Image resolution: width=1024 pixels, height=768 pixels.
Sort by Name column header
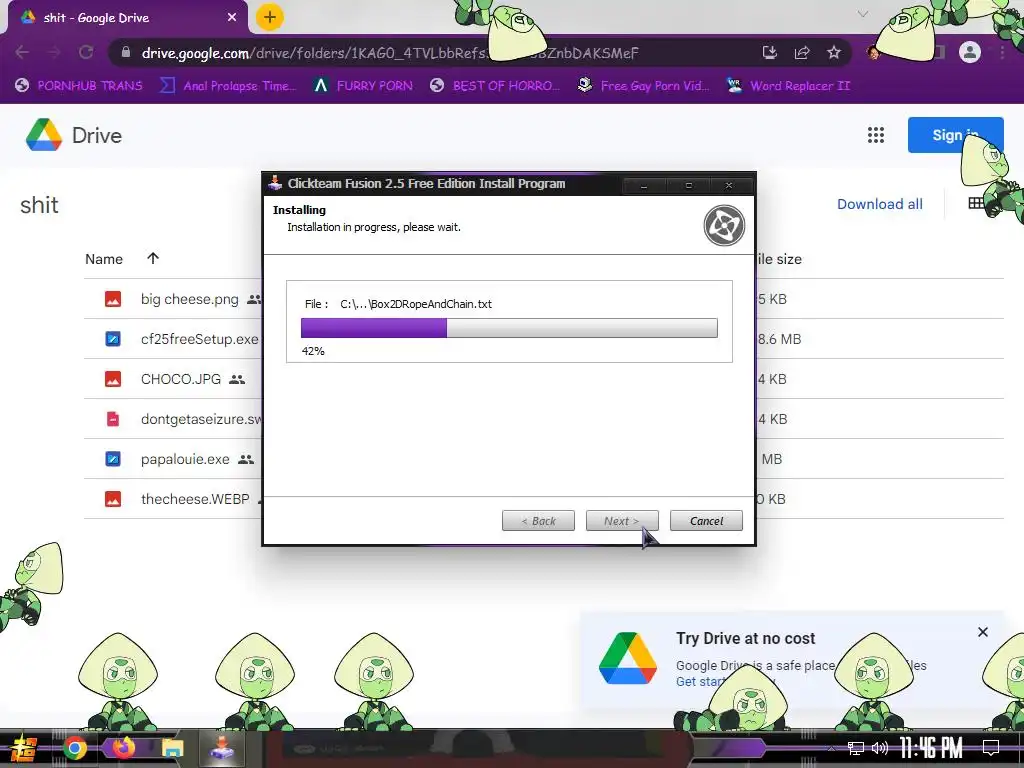click(x=104, y=259)
